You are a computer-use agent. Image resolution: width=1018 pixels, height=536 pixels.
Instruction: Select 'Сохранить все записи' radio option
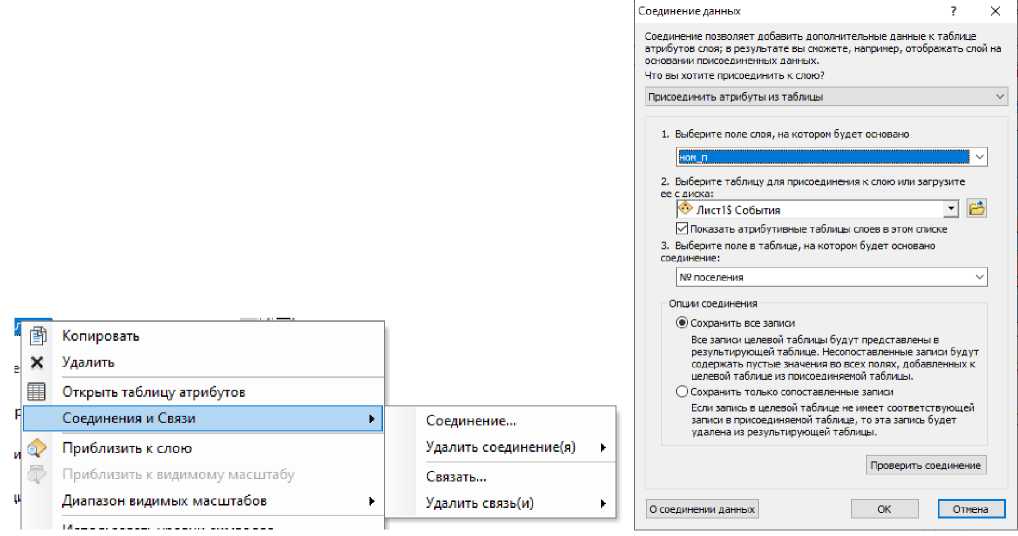point(682,323)
